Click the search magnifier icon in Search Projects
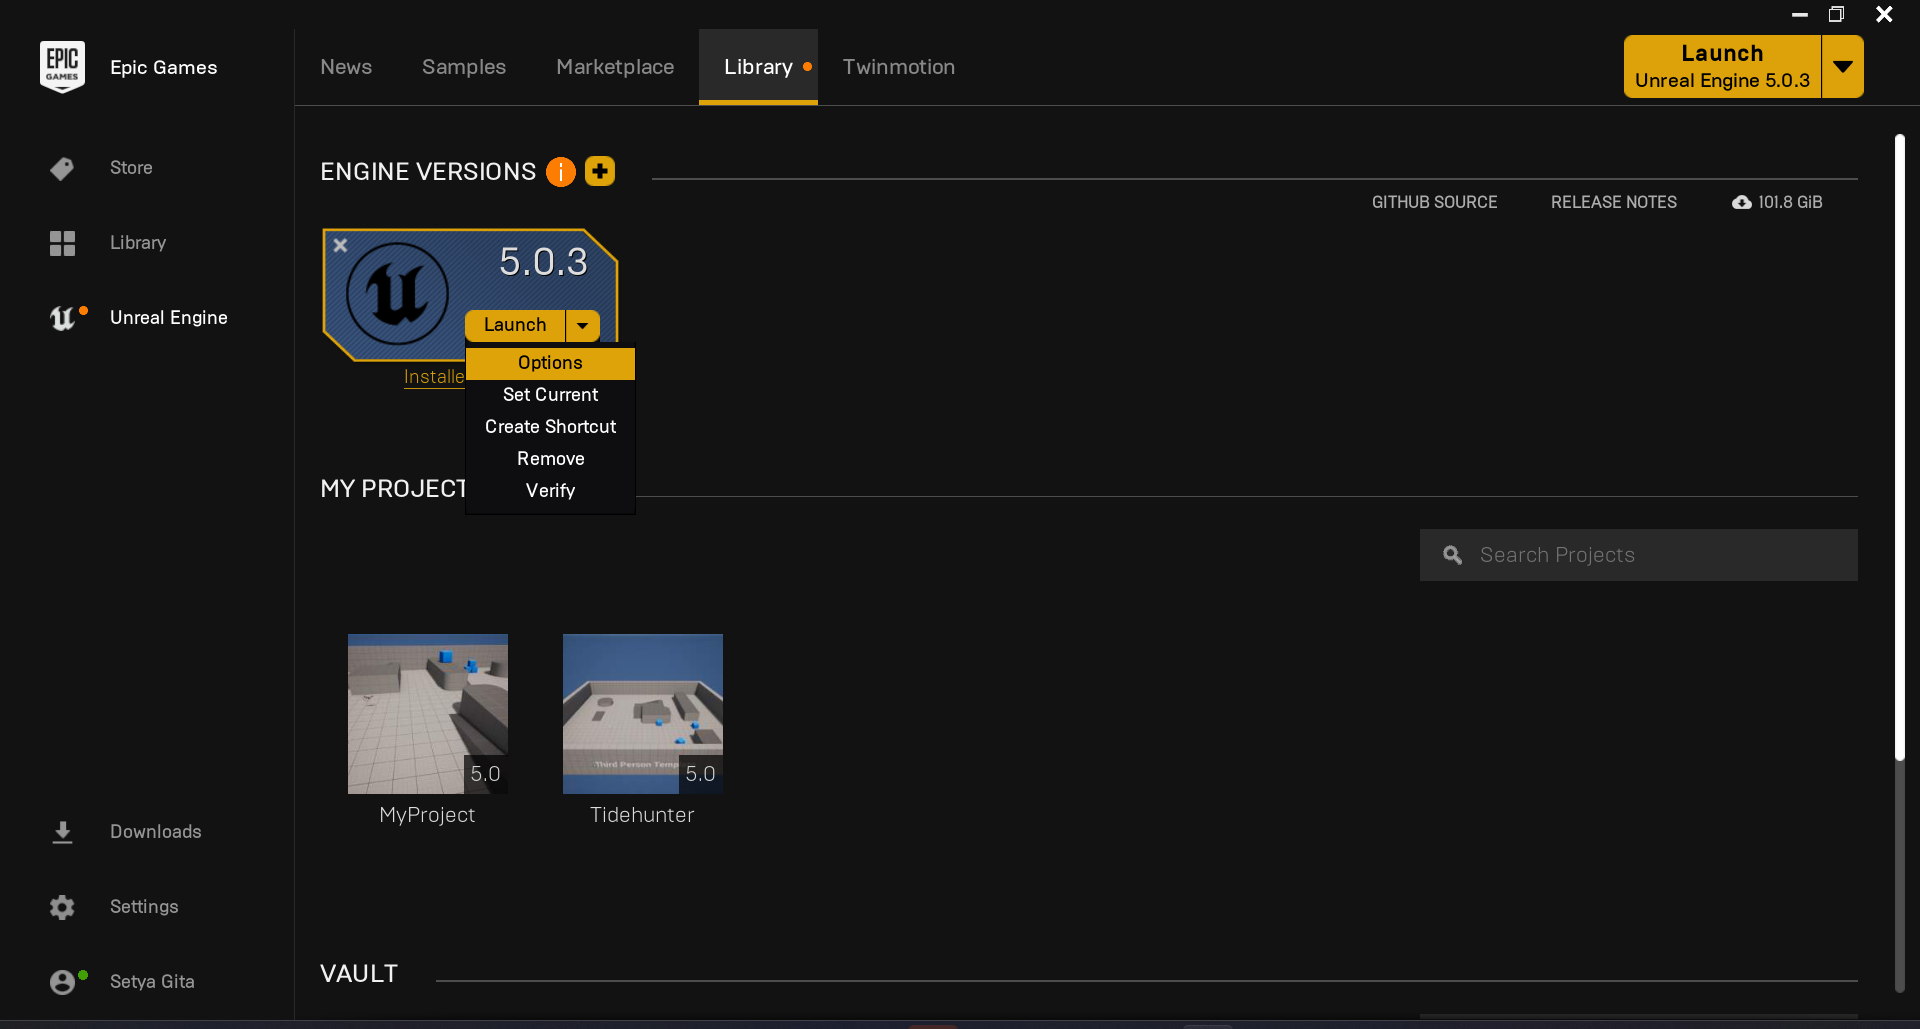Image resolution: width=1920 pixels, height=1029 pixels. point(1453,555)
